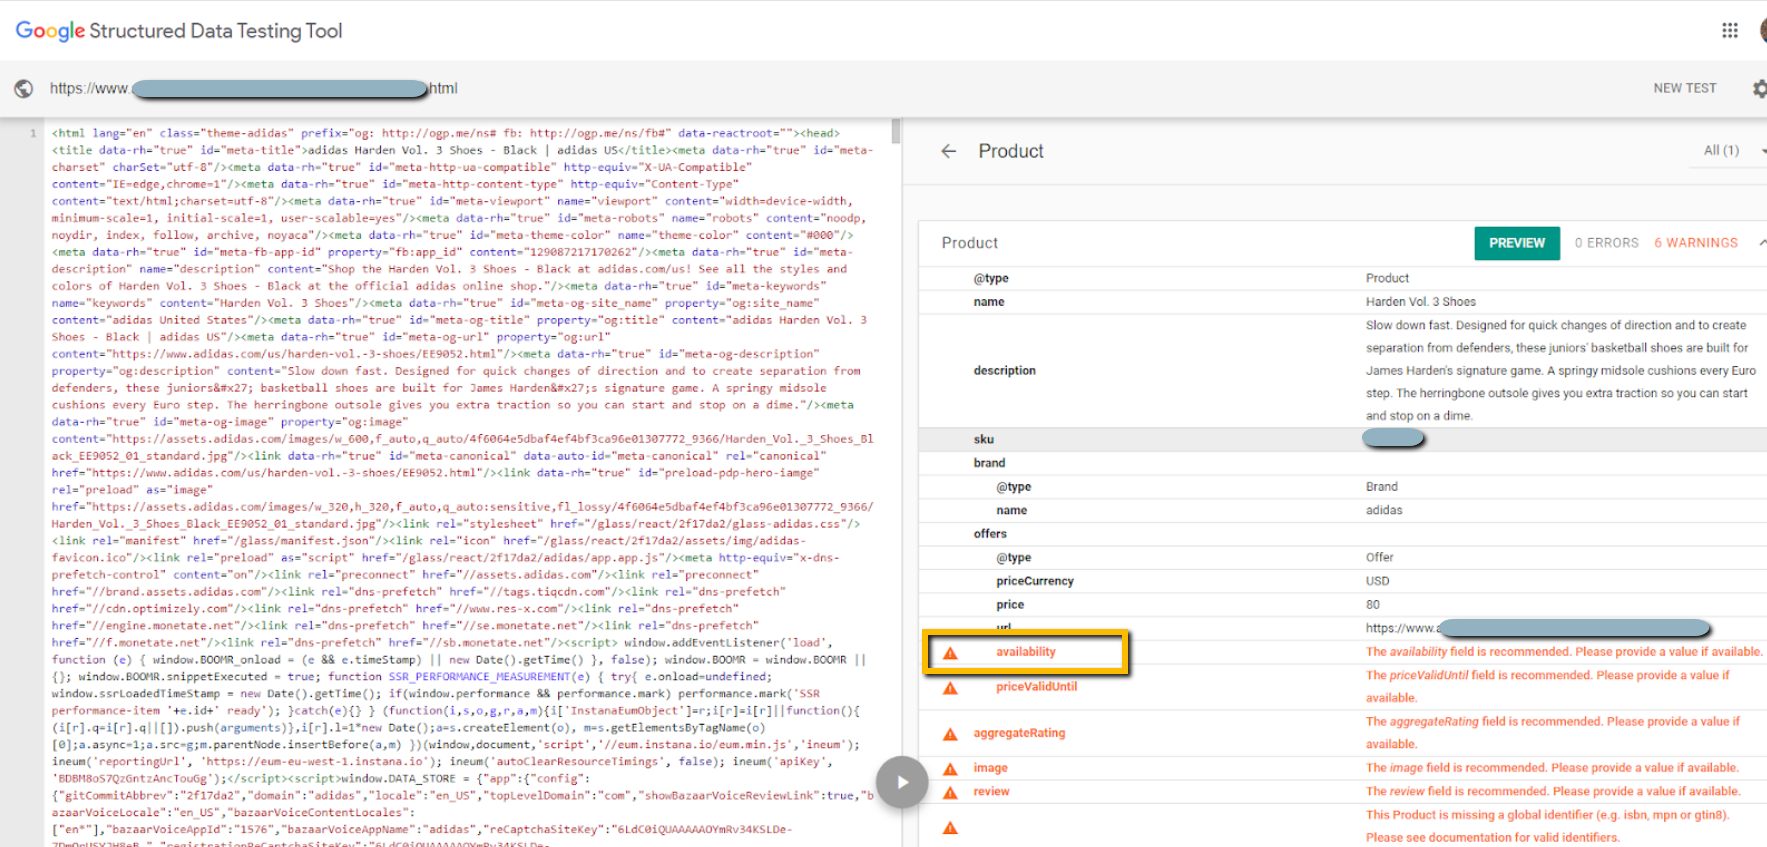The height and width of the screenshot is (847, 1767).
Task: Click the Google Structured Data Testing Tool logo
Action: pos(179,31)
